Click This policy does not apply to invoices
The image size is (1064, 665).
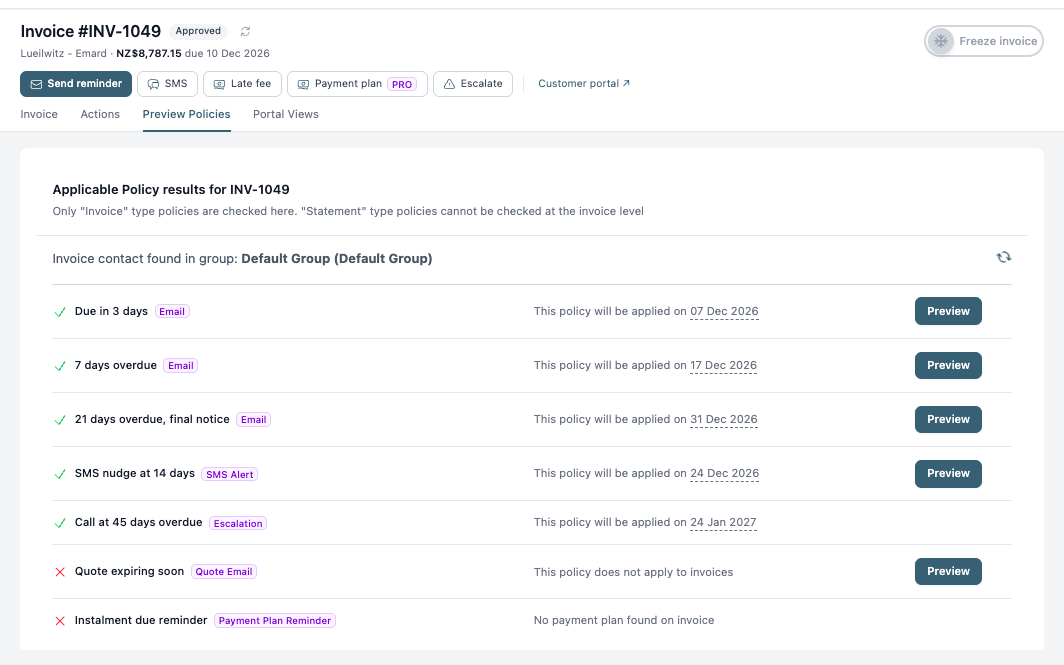pyautogui.click(x=633, y=572)
